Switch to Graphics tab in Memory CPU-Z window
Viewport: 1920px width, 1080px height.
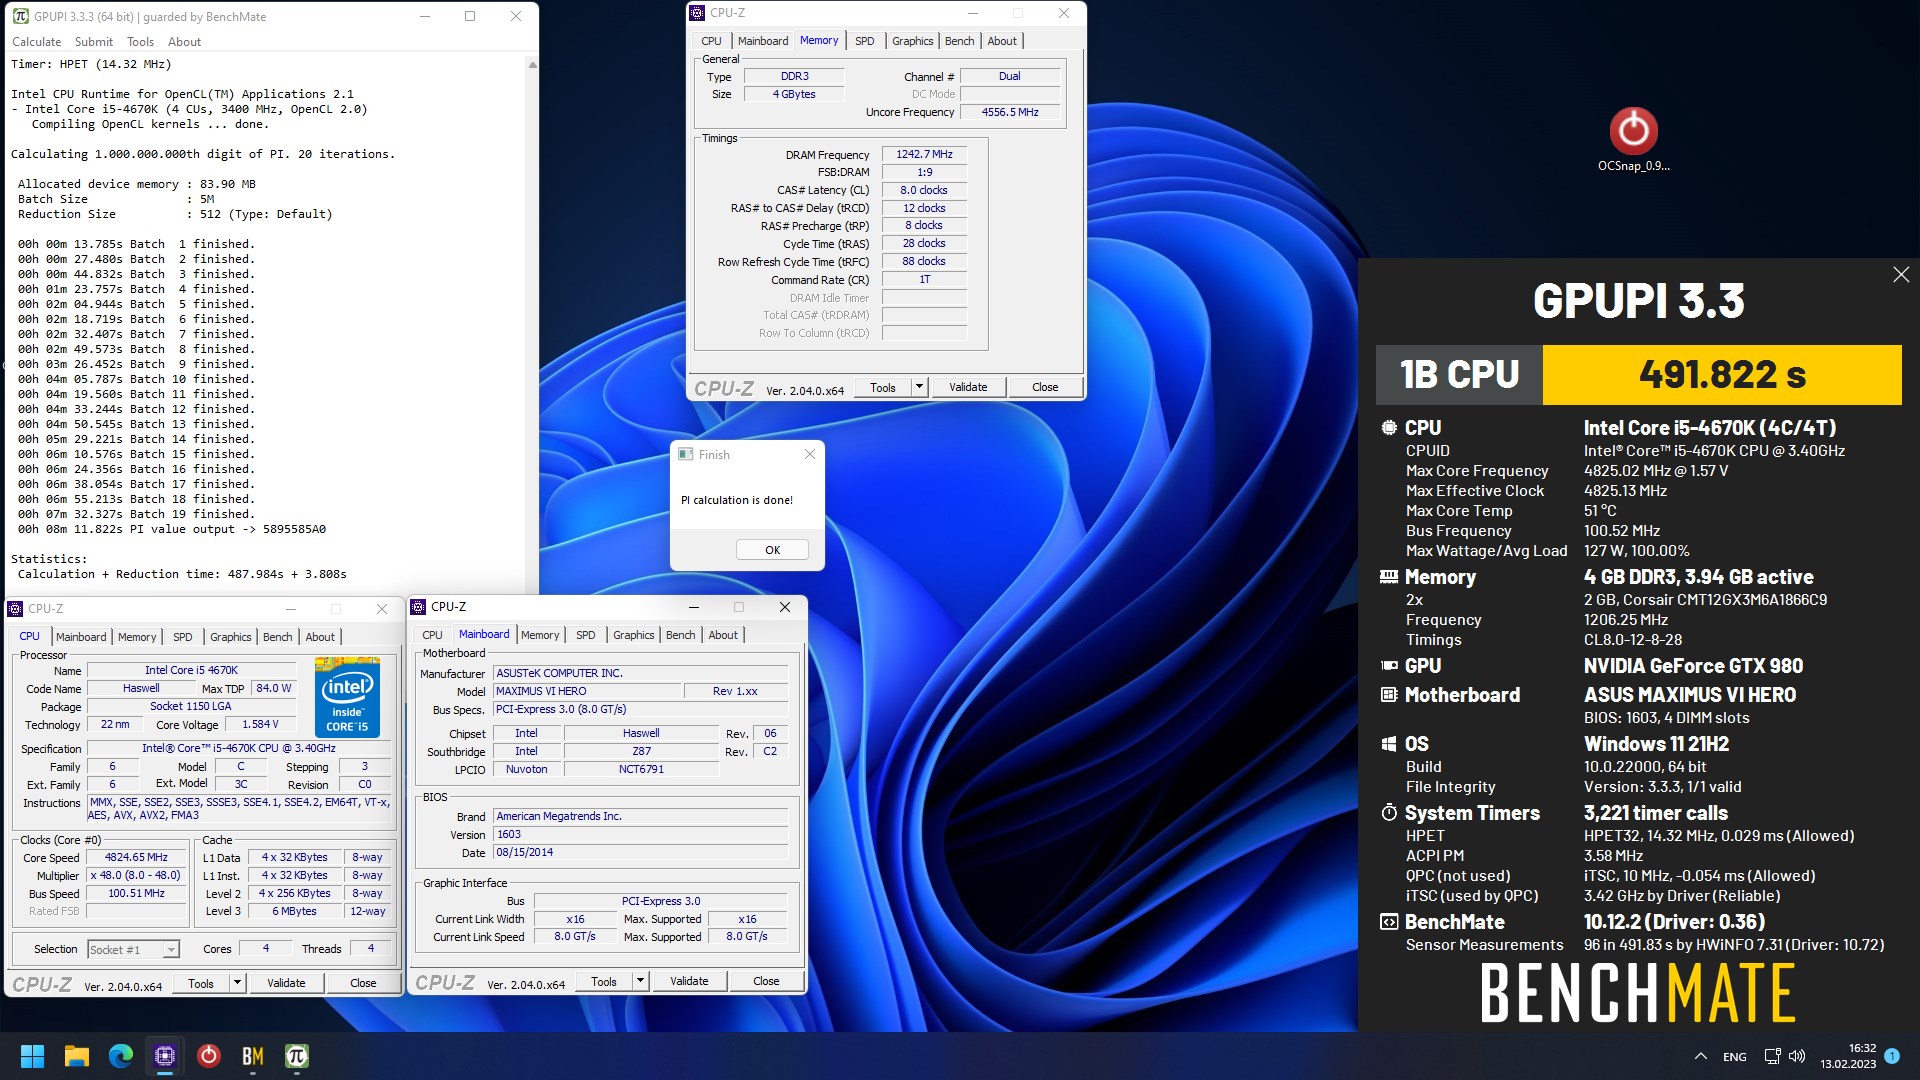(912, 41)
